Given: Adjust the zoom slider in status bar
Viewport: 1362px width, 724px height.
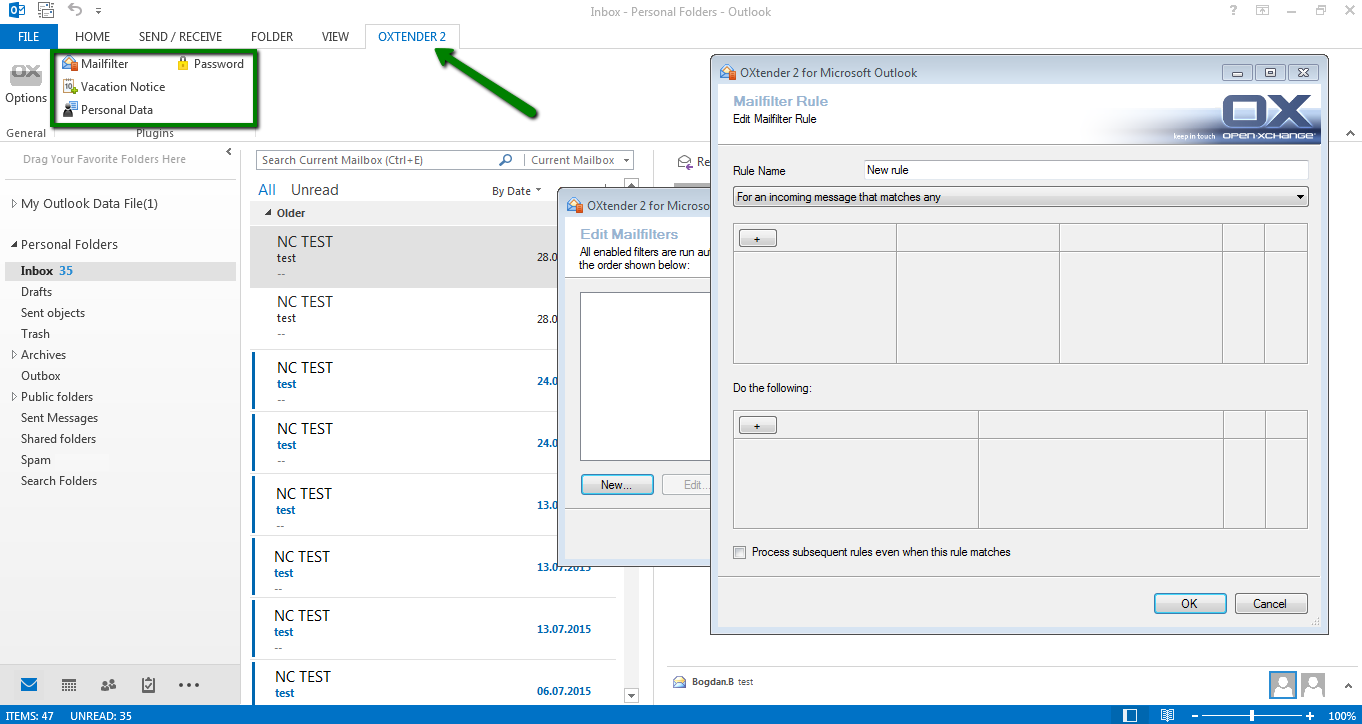Looking at the screenshot, I should click(1252, 716).
